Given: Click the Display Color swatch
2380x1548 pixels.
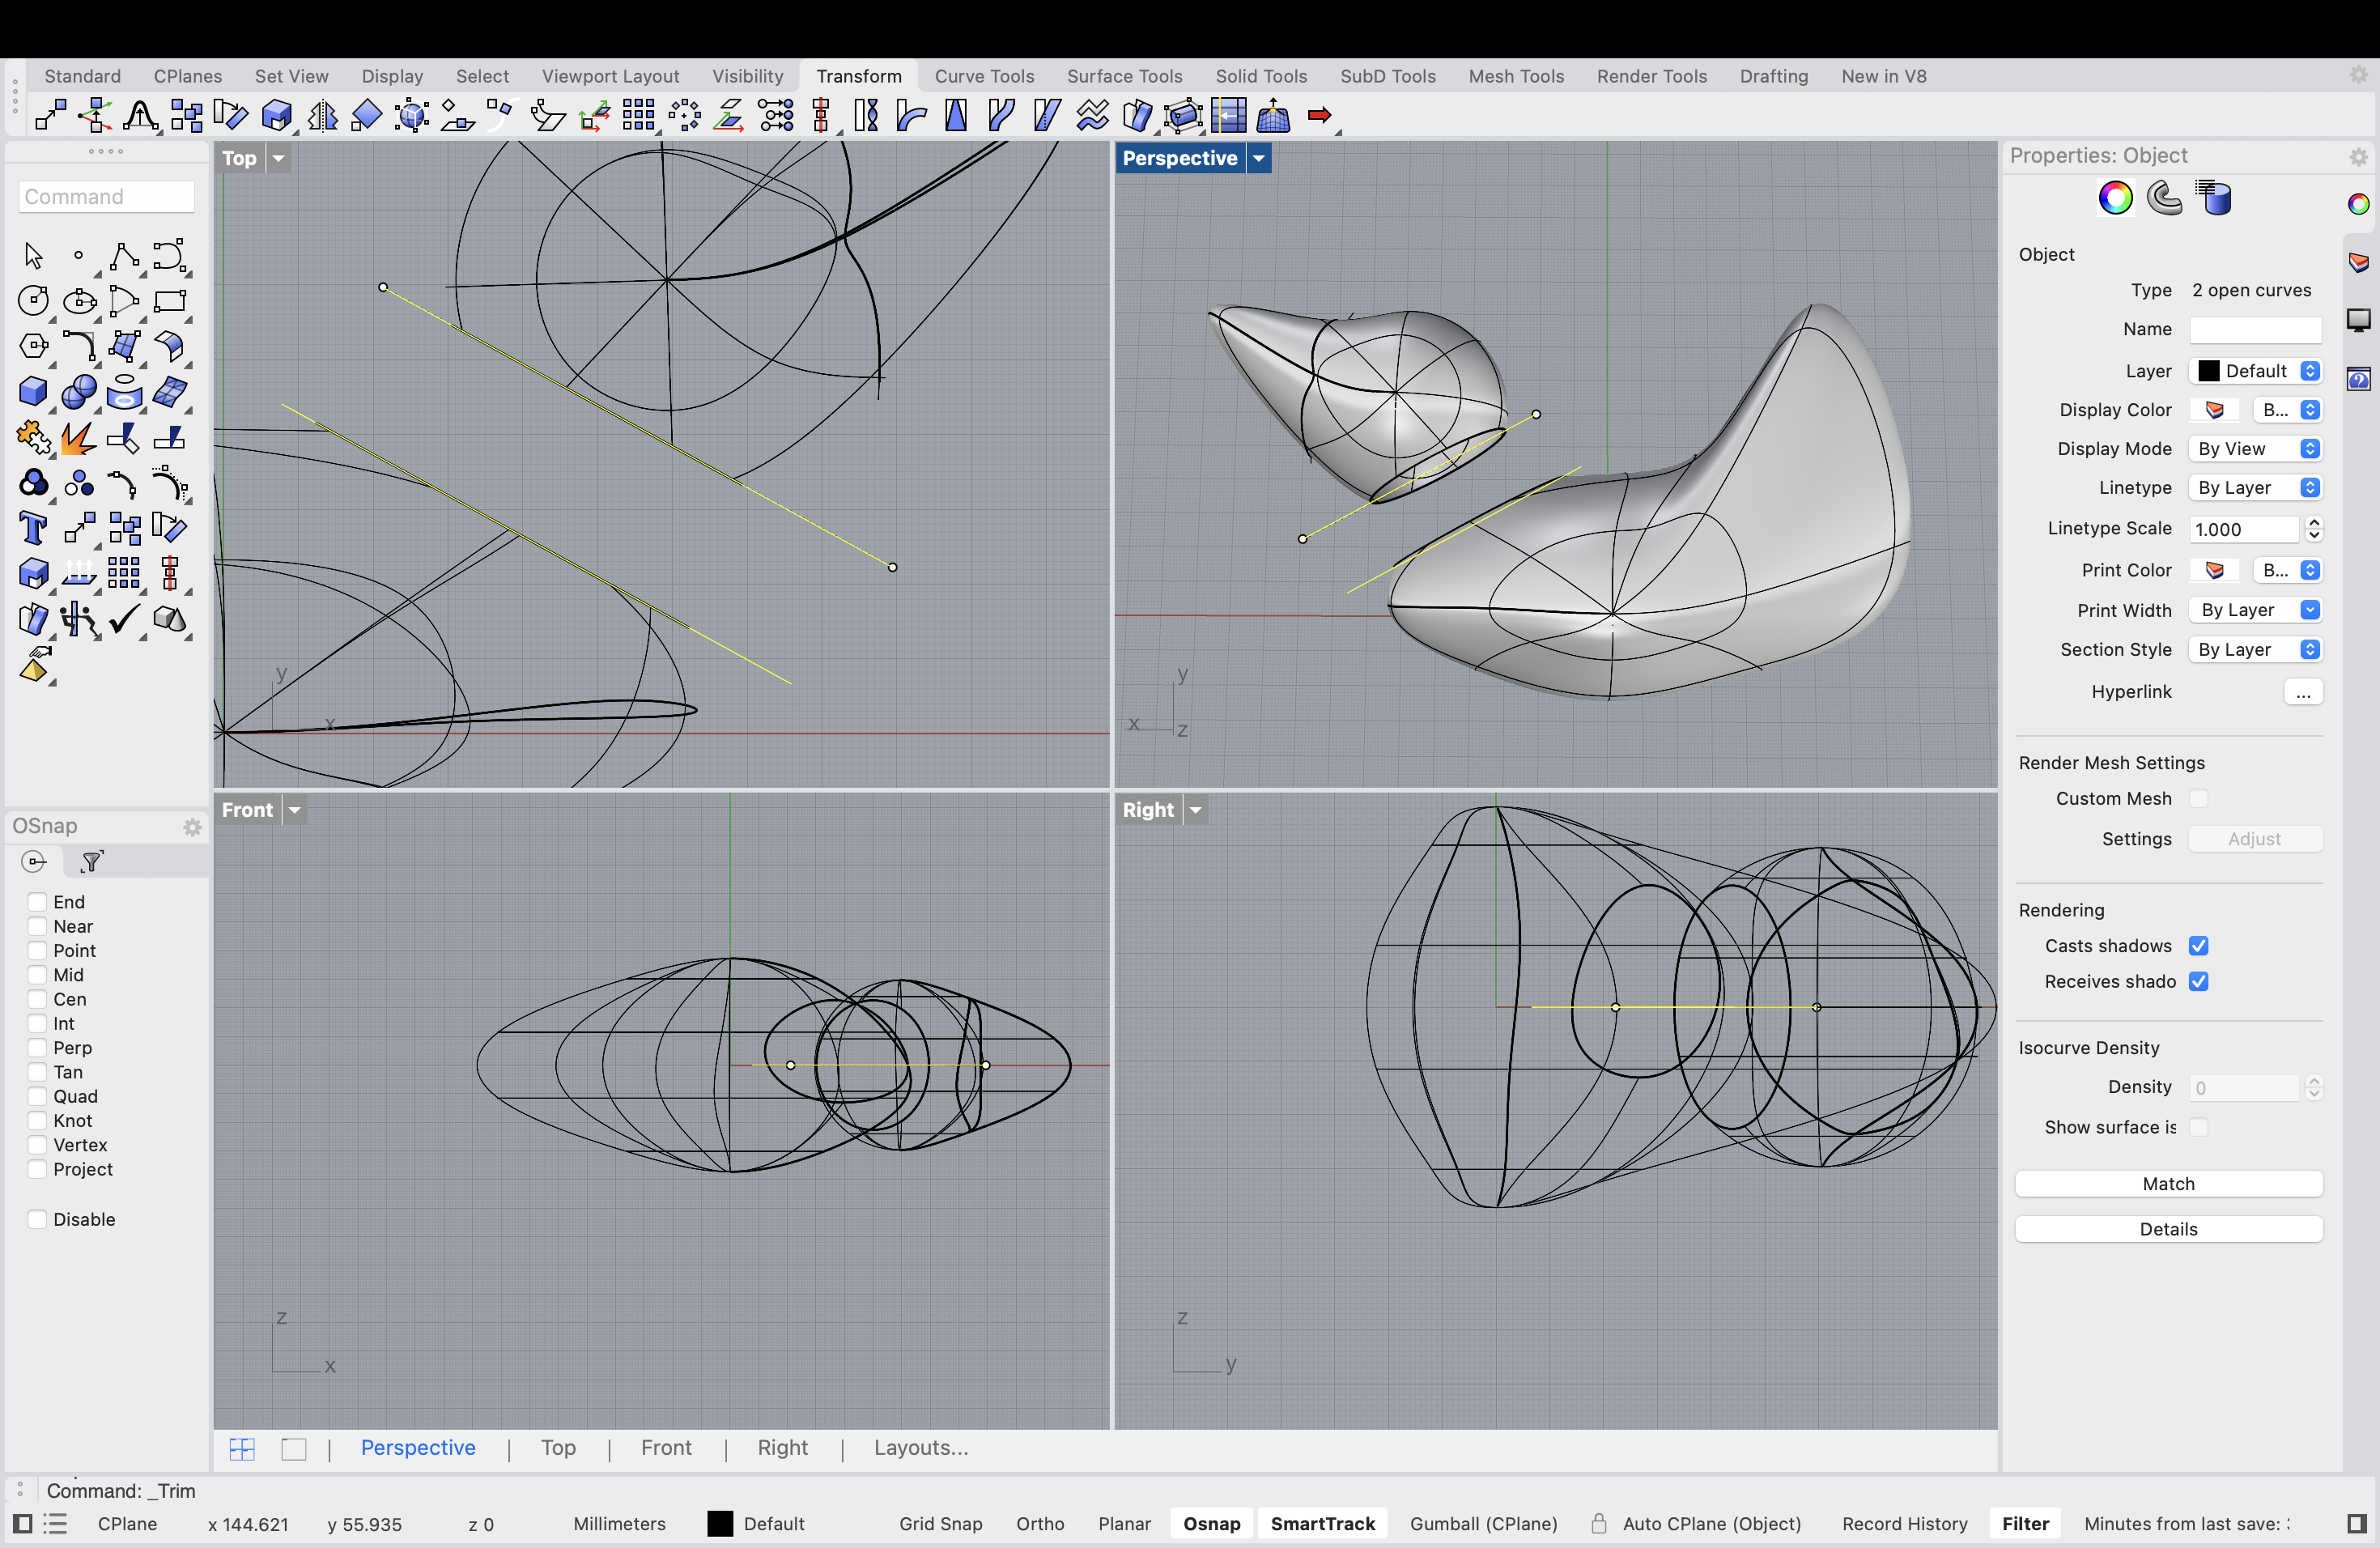Looking at the screenshot, I should [x=2215, y=410].
